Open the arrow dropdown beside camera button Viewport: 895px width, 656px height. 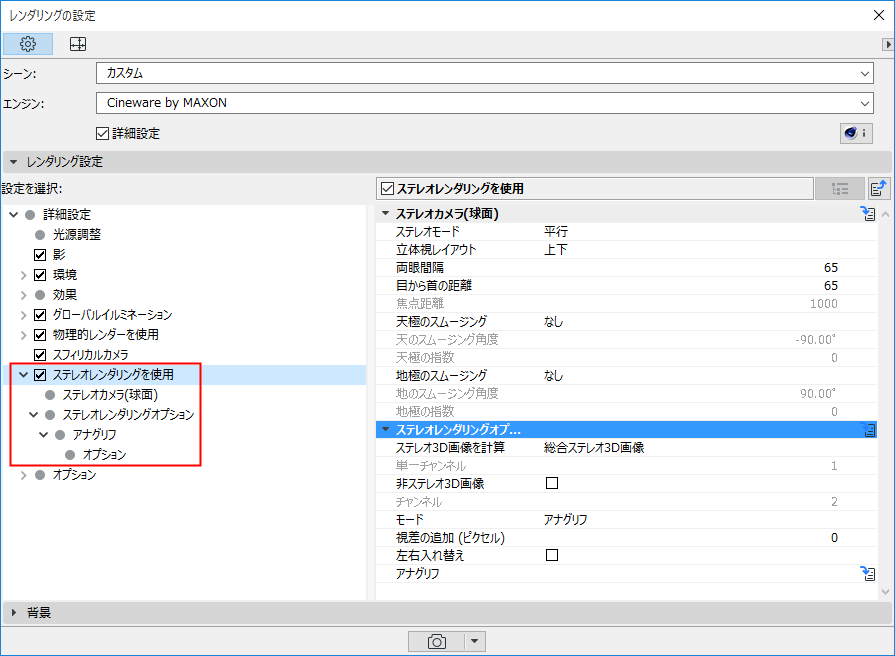[x=474, y=642]
